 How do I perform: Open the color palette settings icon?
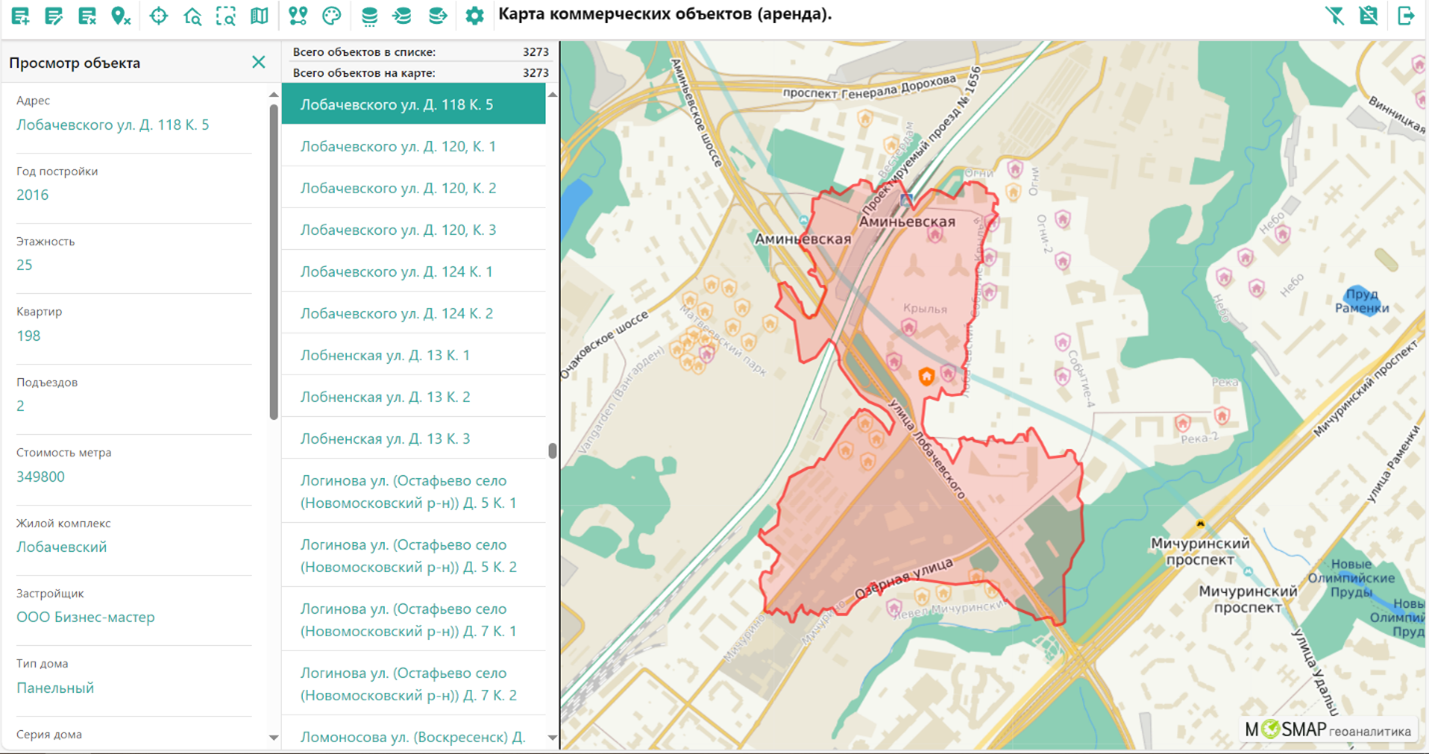[x=331, y=16]
